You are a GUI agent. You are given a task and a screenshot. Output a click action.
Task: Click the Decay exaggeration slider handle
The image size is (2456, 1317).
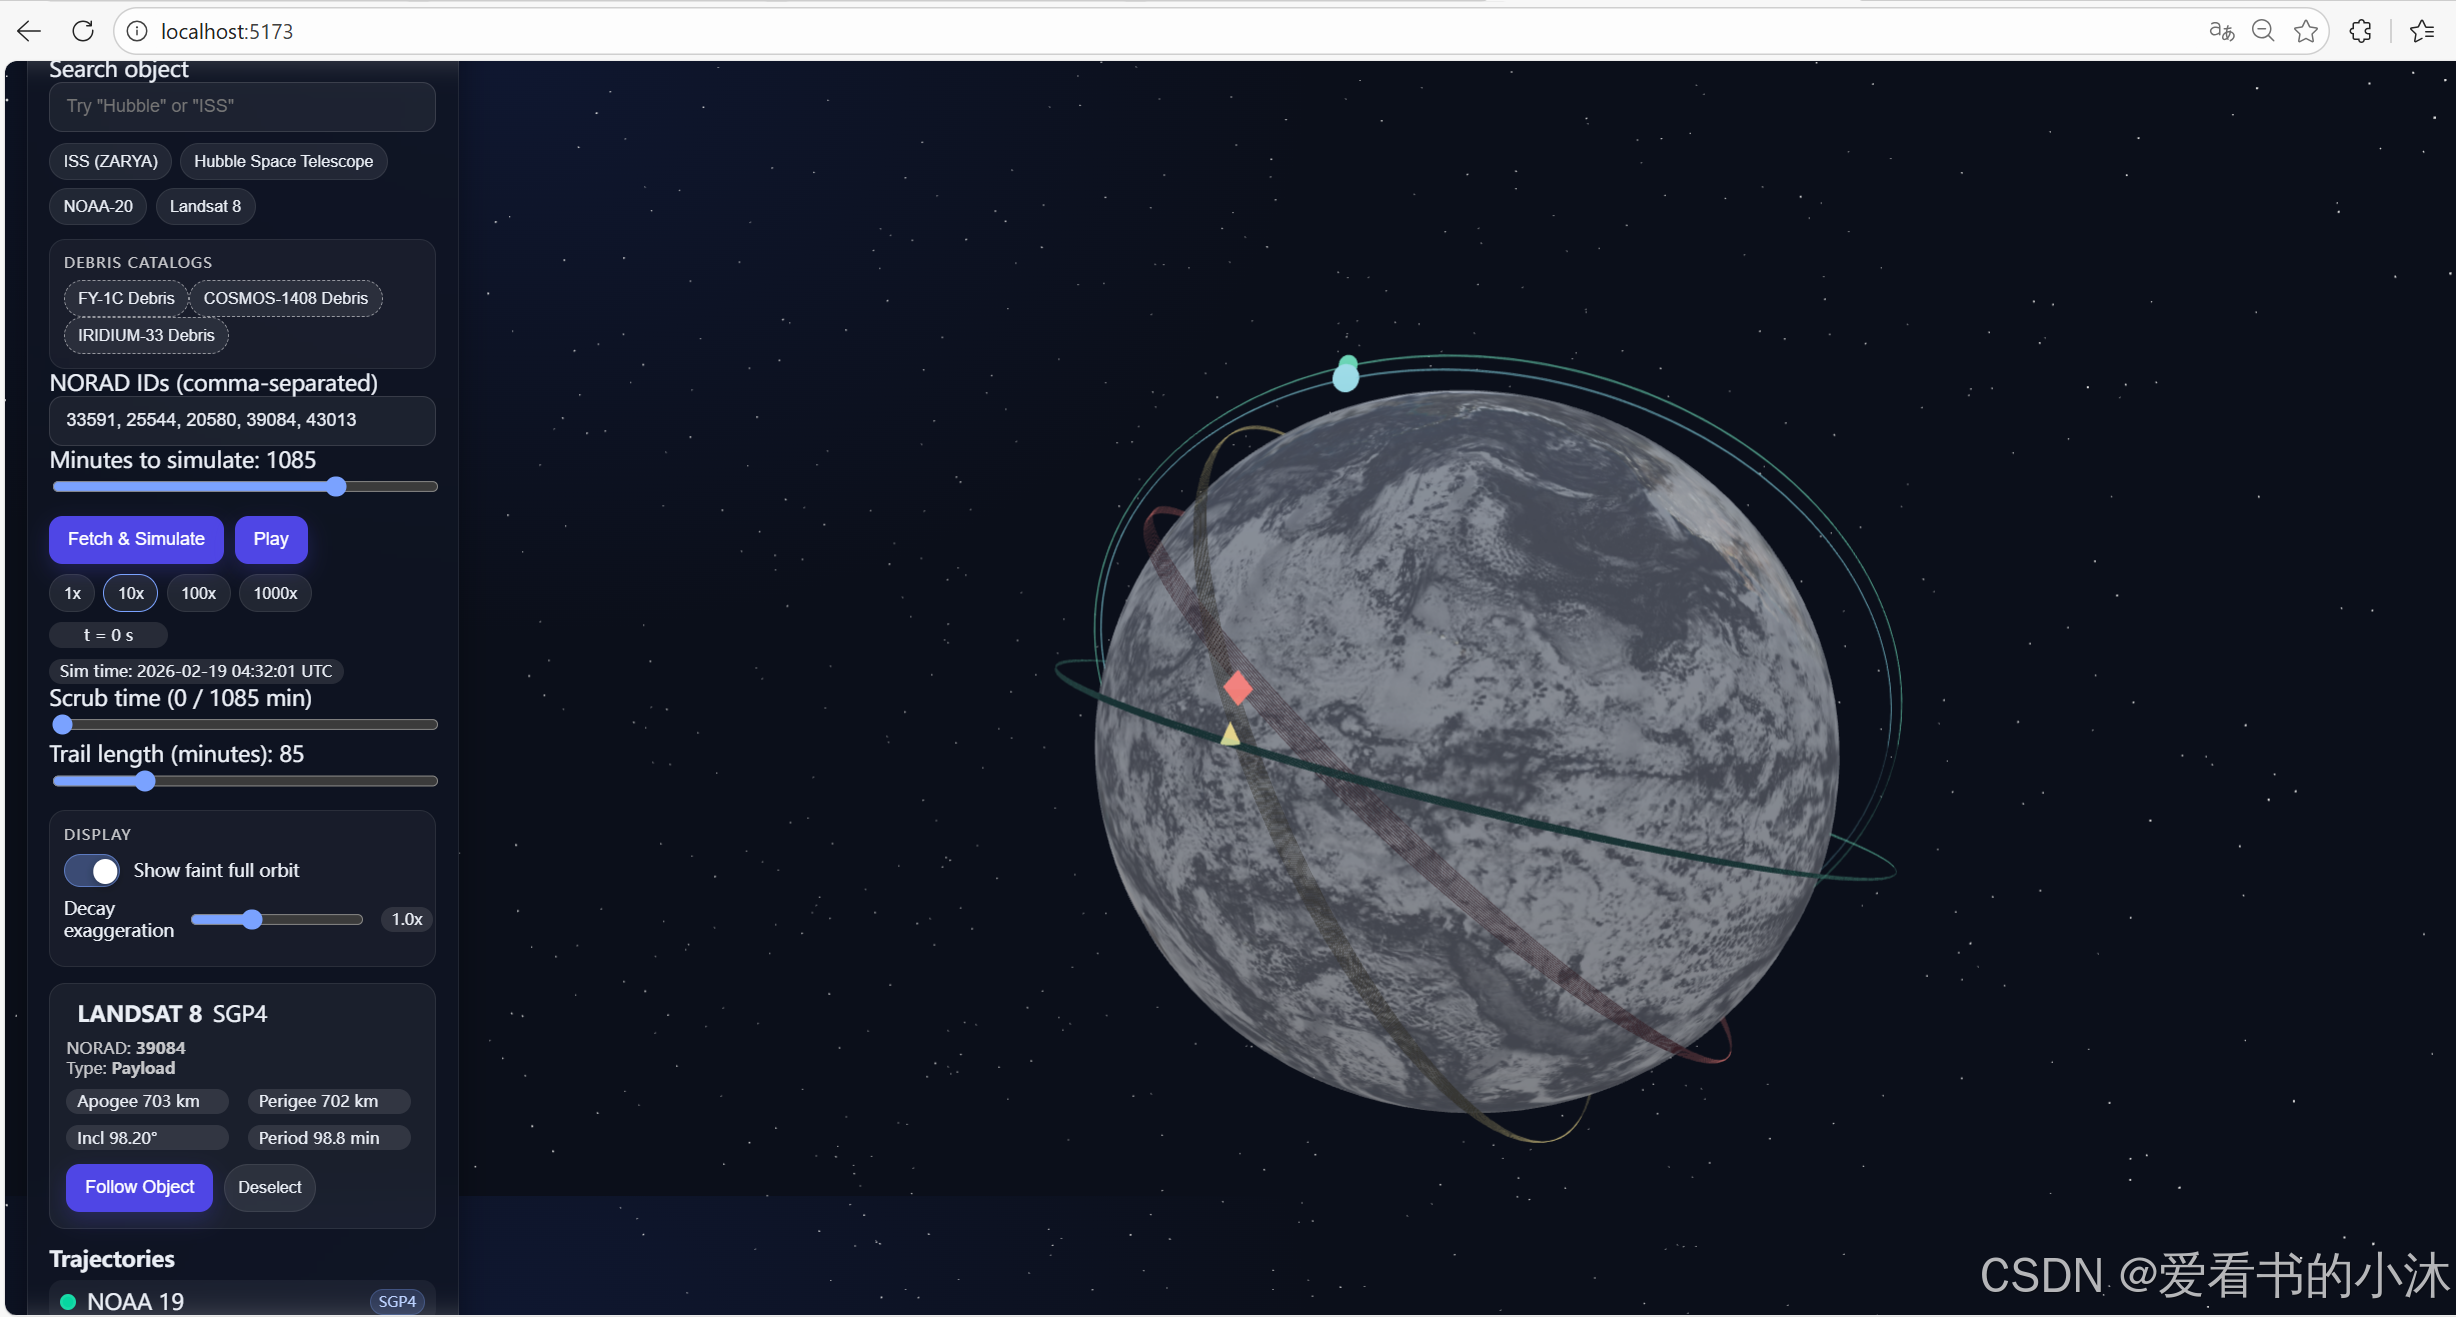tap(252, 919)
